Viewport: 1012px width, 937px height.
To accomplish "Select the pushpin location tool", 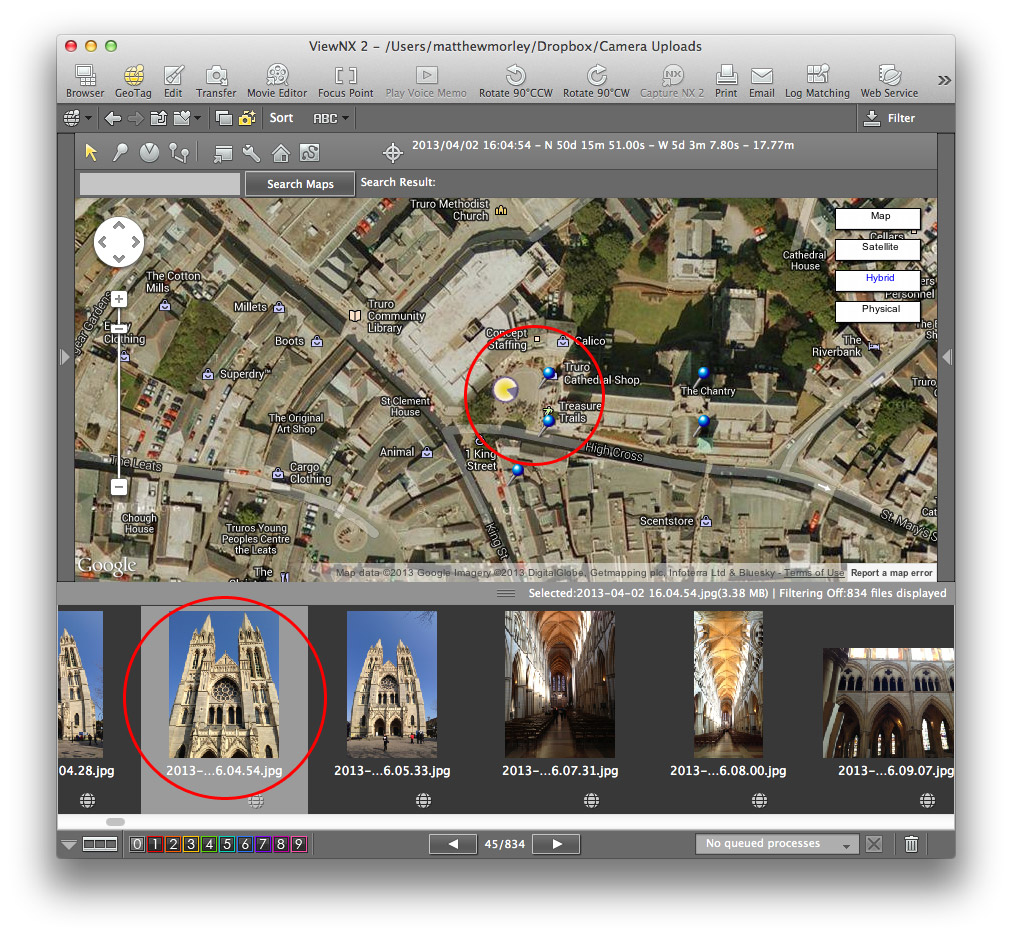I will click(x=120, y=153).
